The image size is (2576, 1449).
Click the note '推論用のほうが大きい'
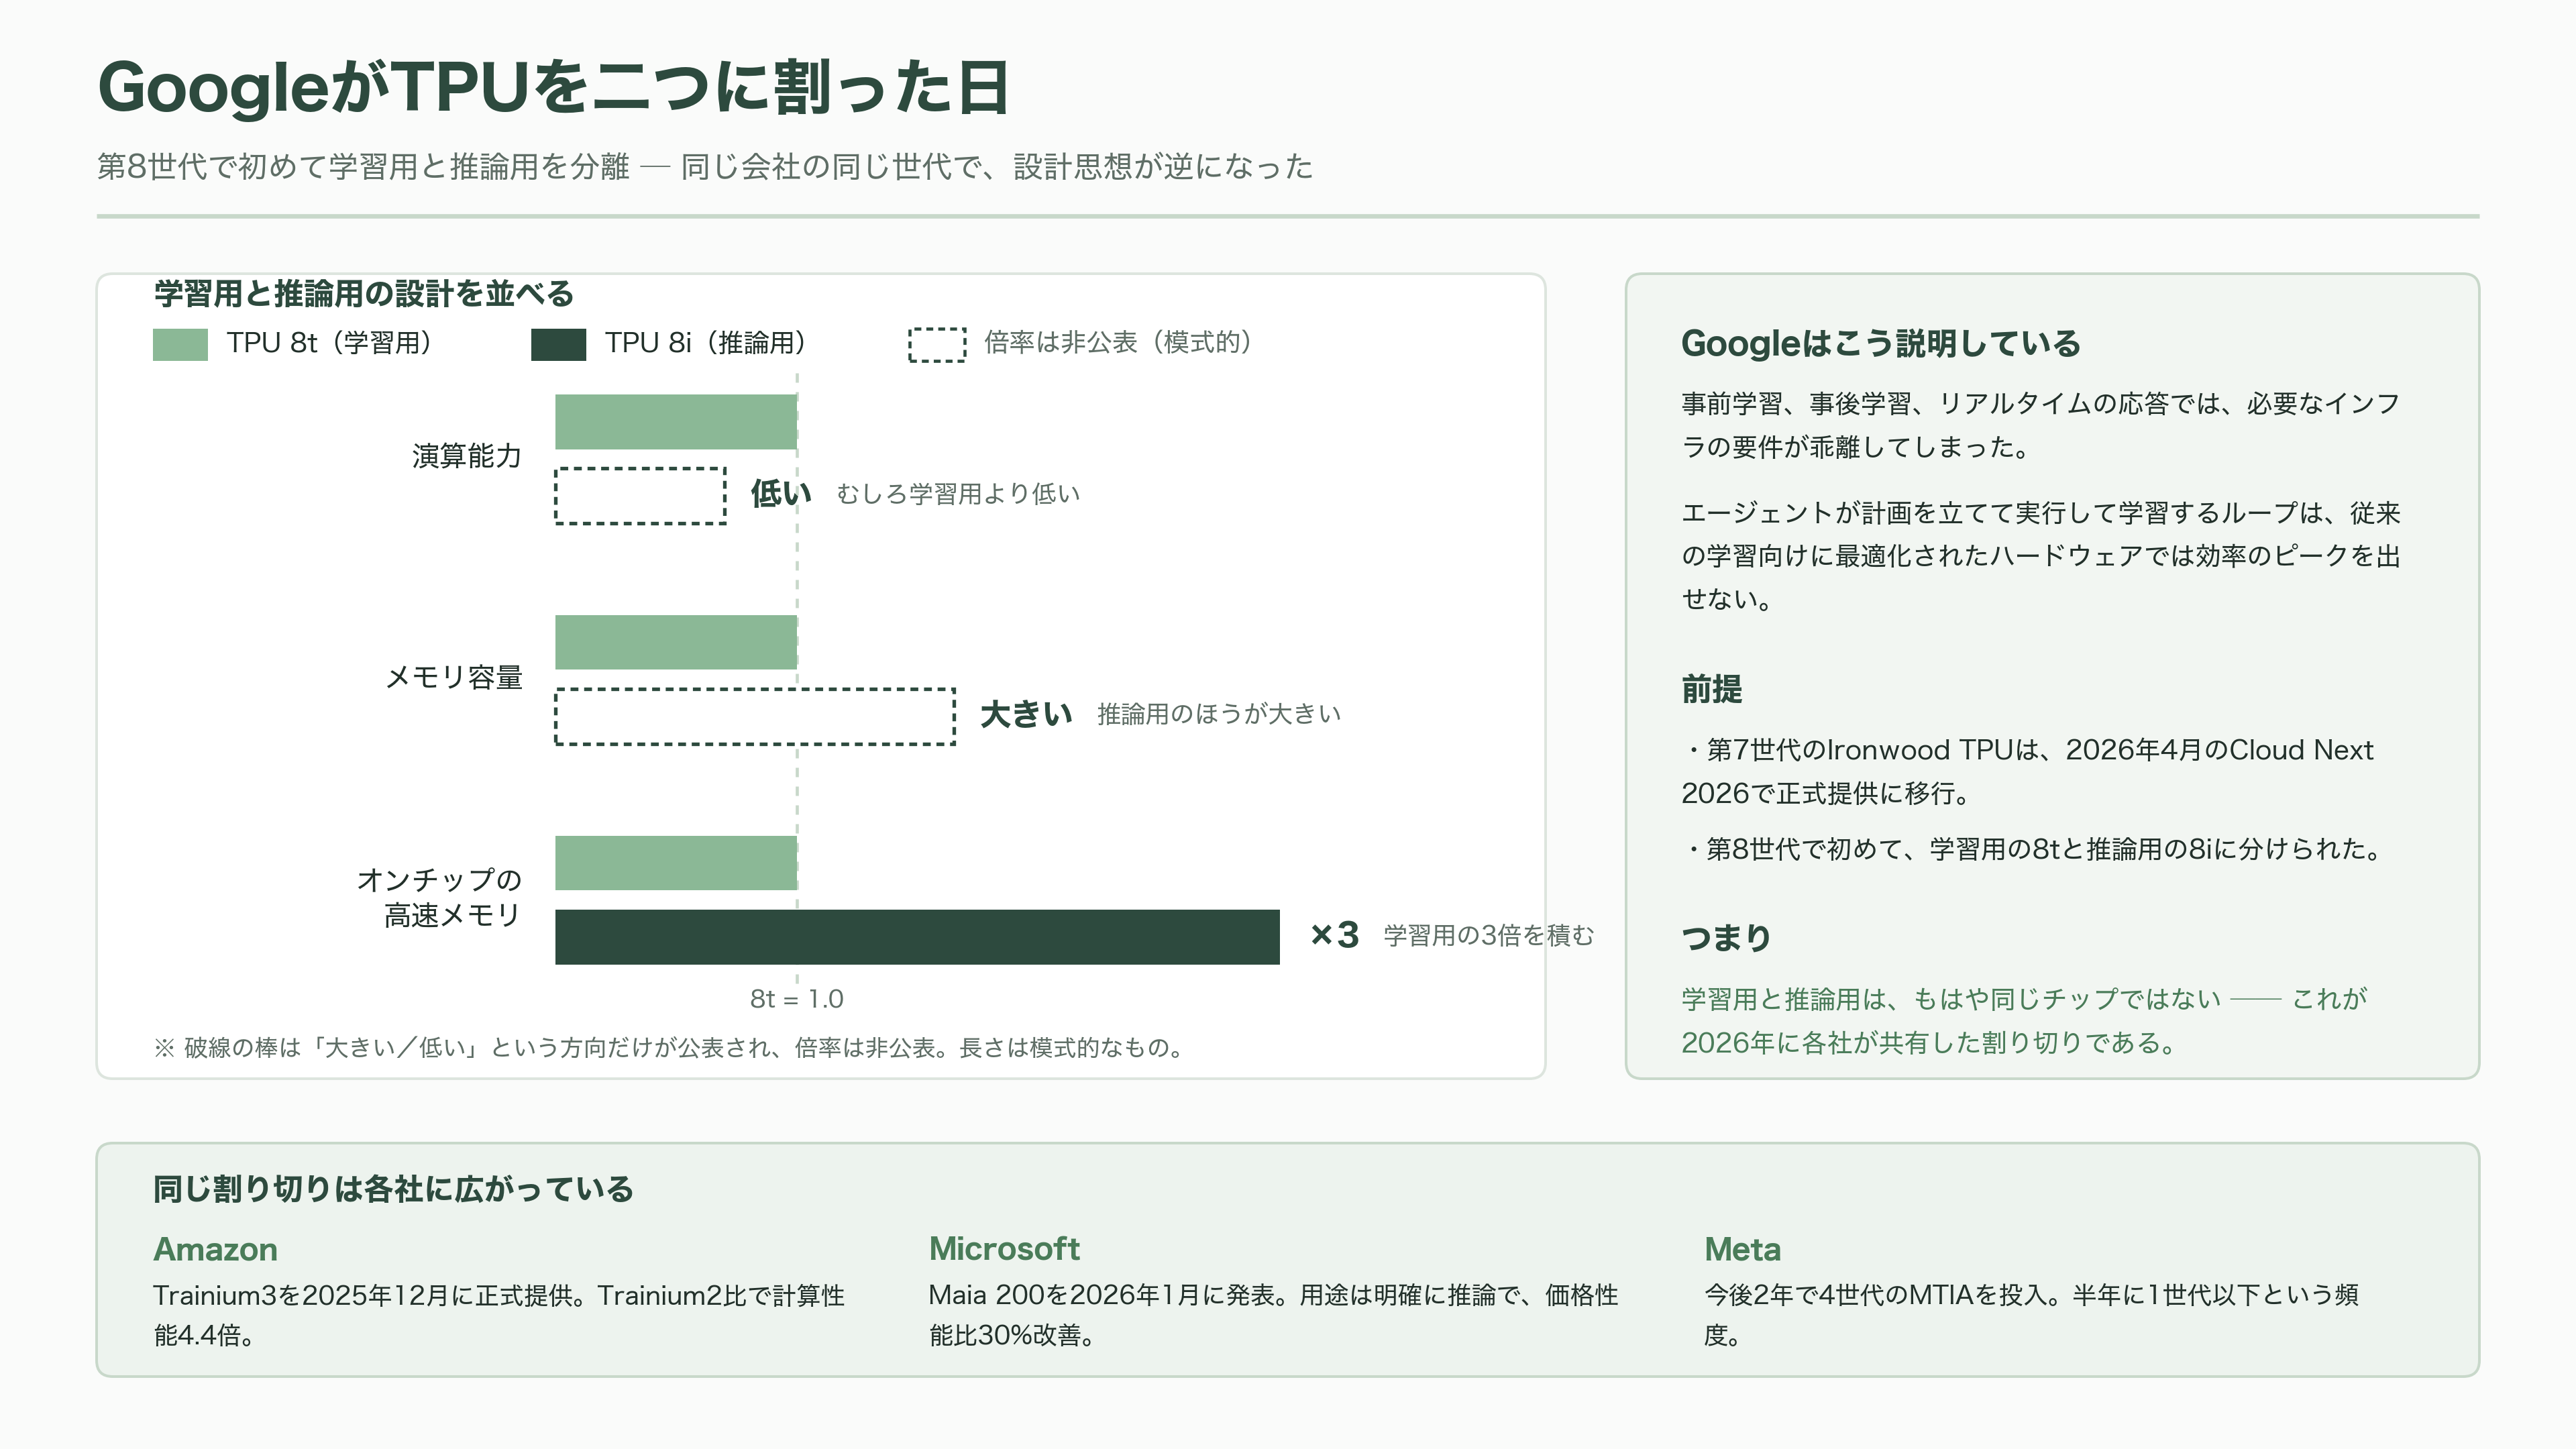click(1219, 714)
